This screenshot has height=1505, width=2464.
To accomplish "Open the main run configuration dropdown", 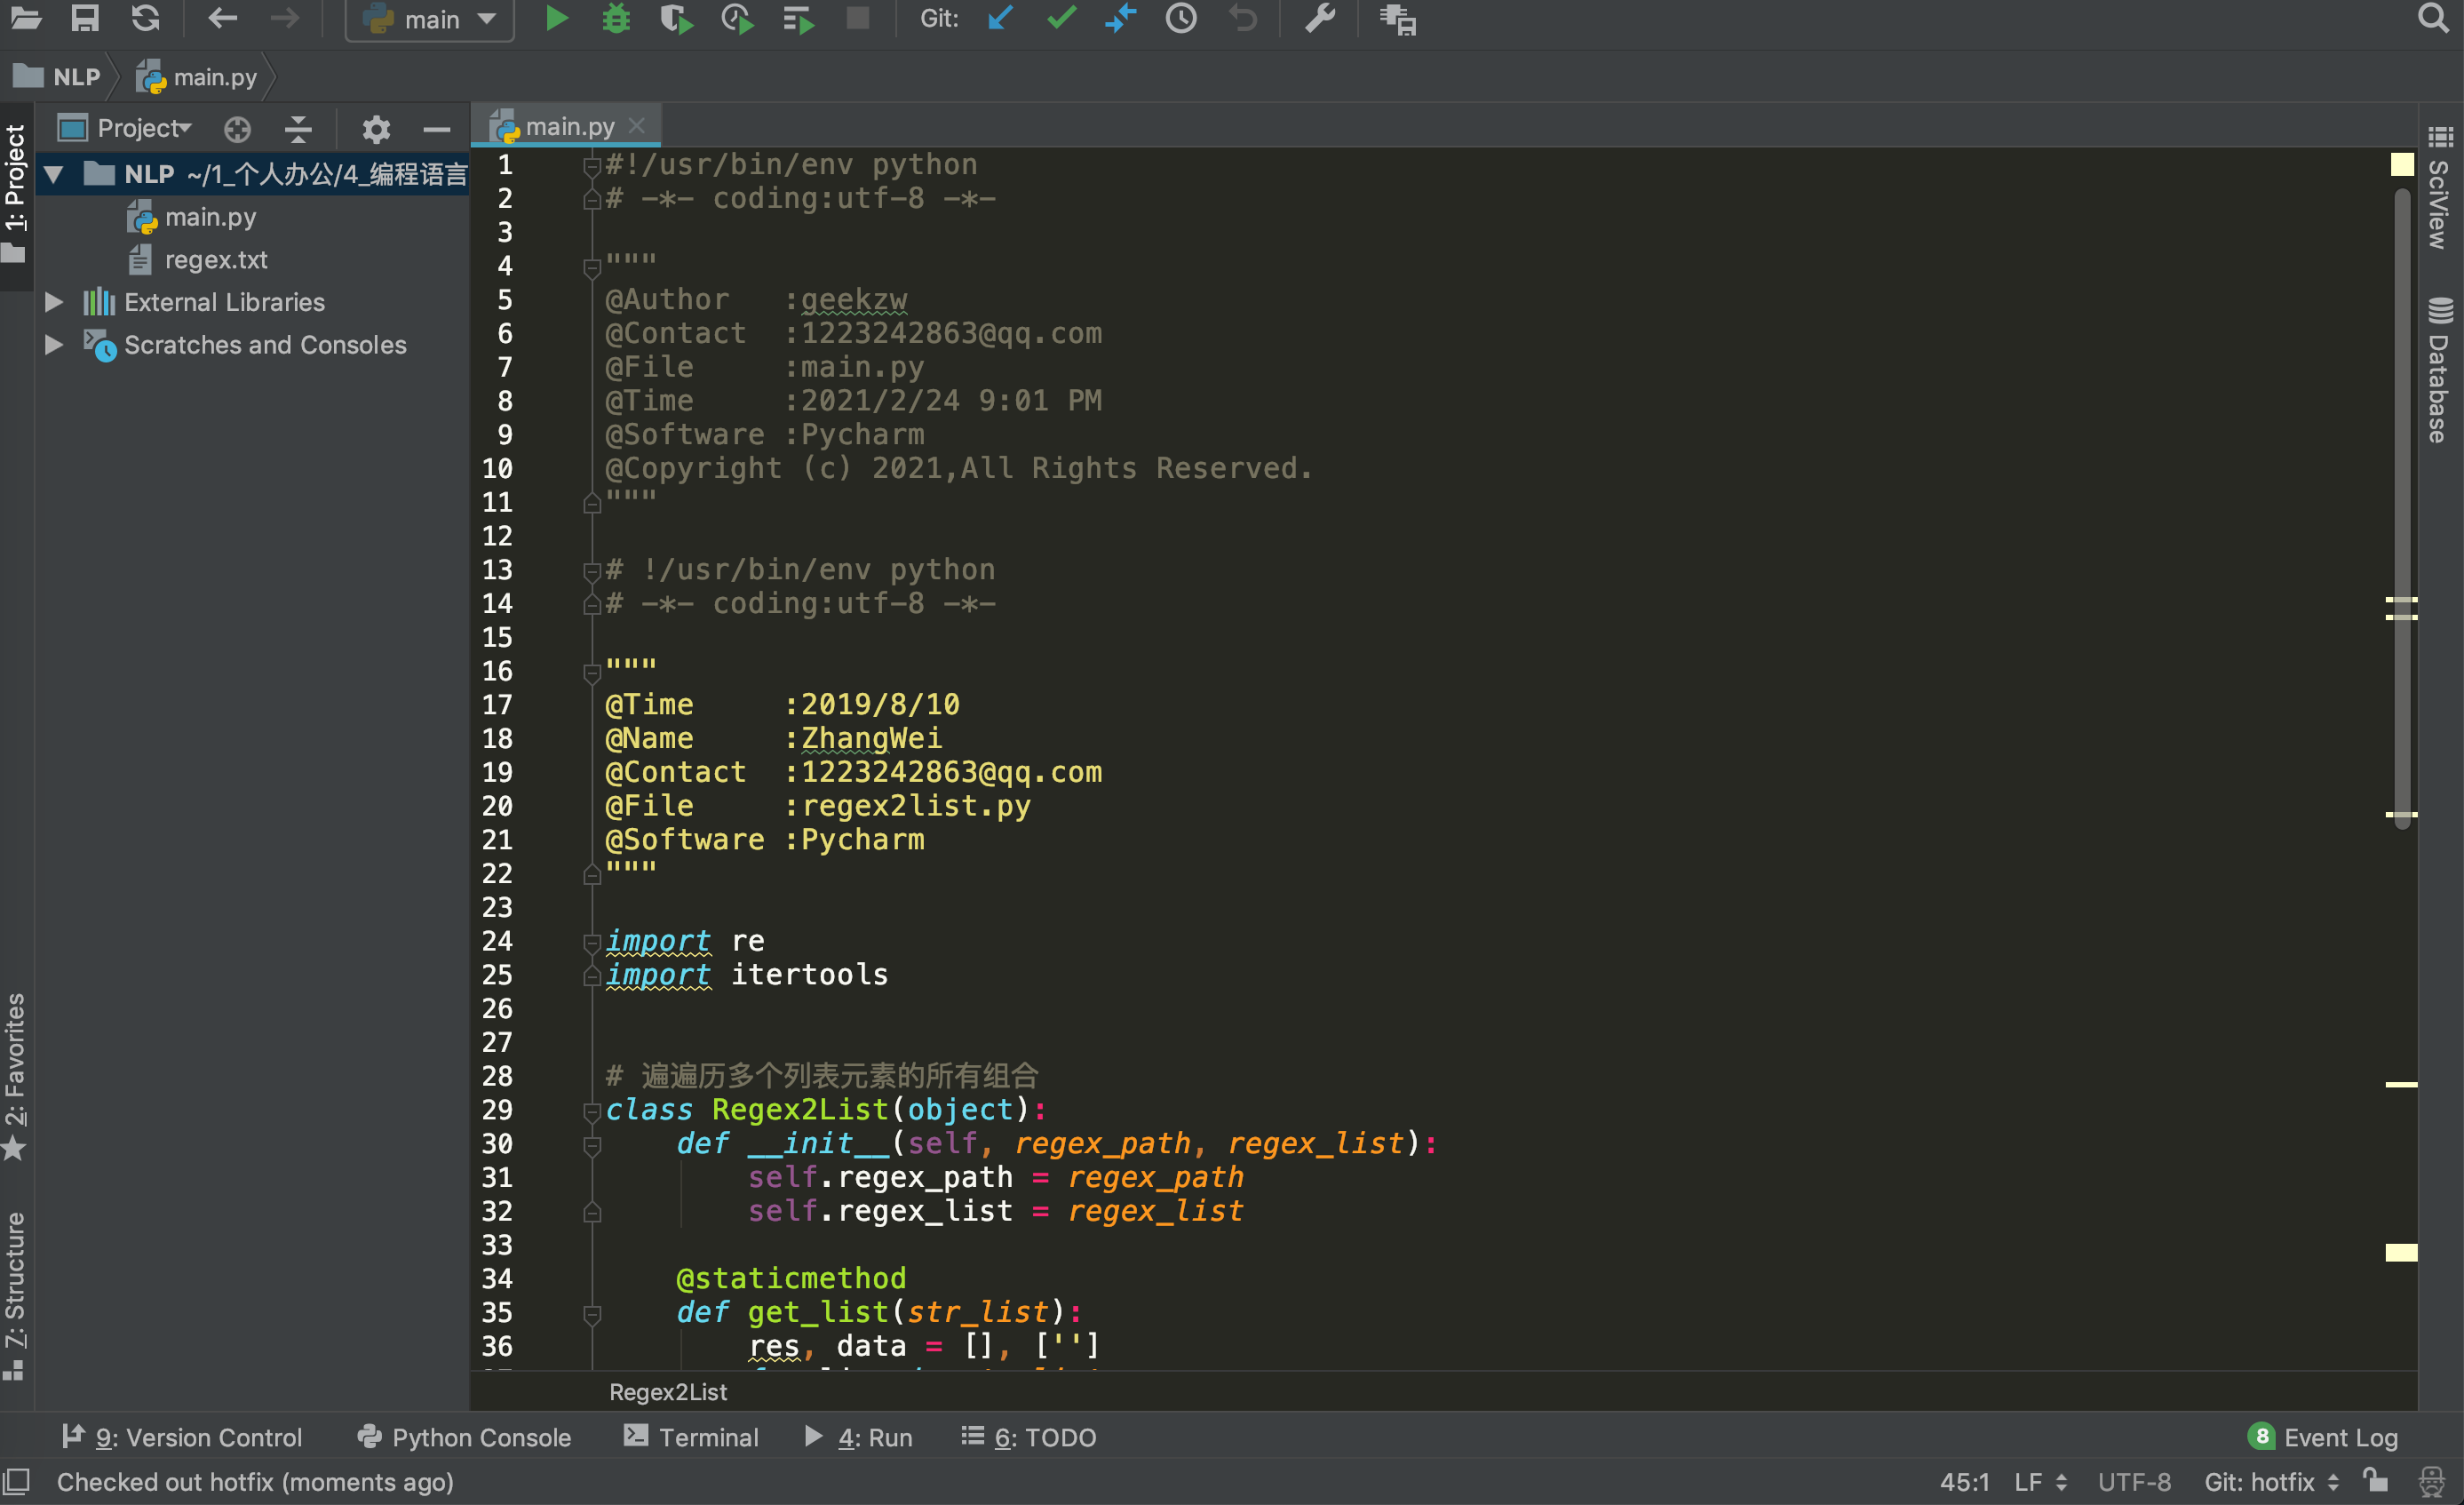I will click(428, 19).
